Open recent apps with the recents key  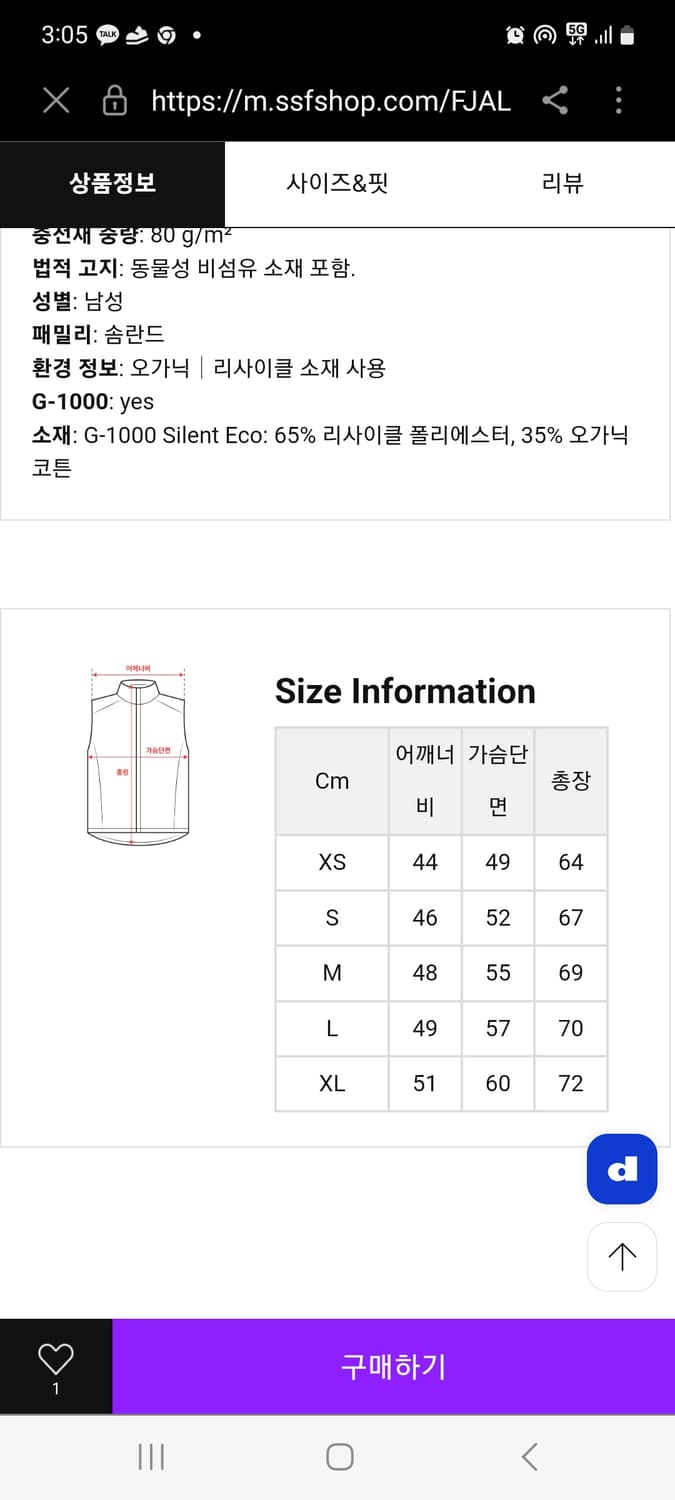click(x=150, y=1457)
